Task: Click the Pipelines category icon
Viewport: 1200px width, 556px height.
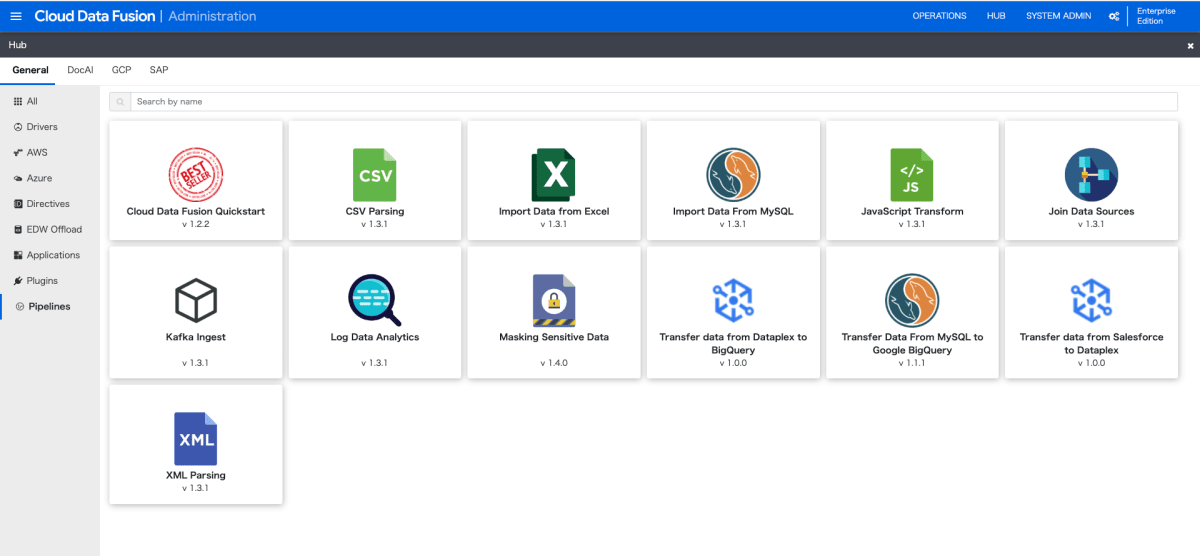Action: coord(20,306)
